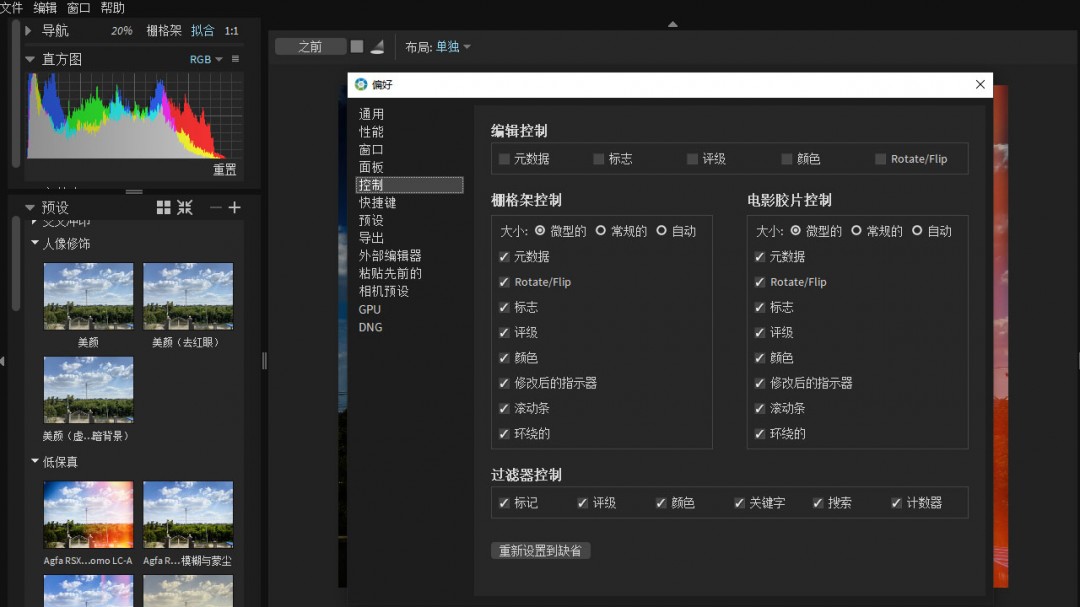Click the collapse-all presets icon
The height and width of the screenshot is (607, 1080).
click(185, 207)
